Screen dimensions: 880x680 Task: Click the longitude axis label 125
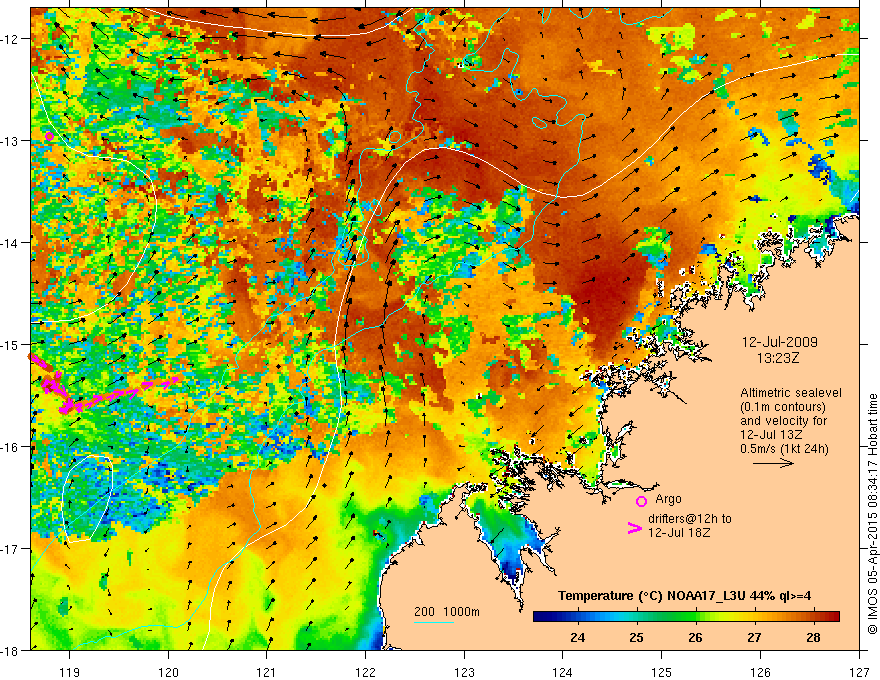click(x=662, y=672)
